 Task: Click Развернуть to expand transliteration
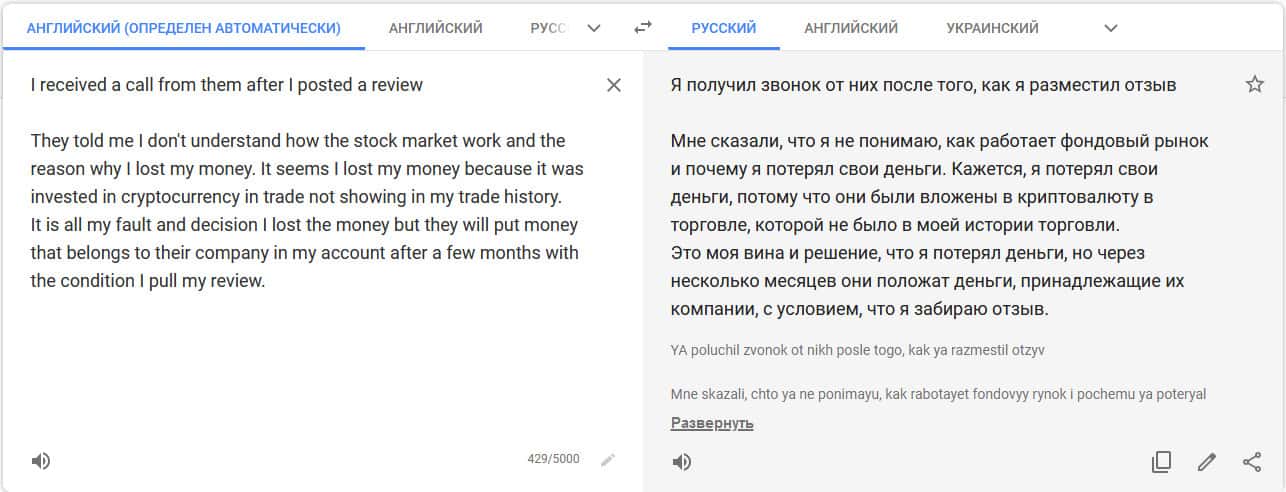(x=711, y=423)
